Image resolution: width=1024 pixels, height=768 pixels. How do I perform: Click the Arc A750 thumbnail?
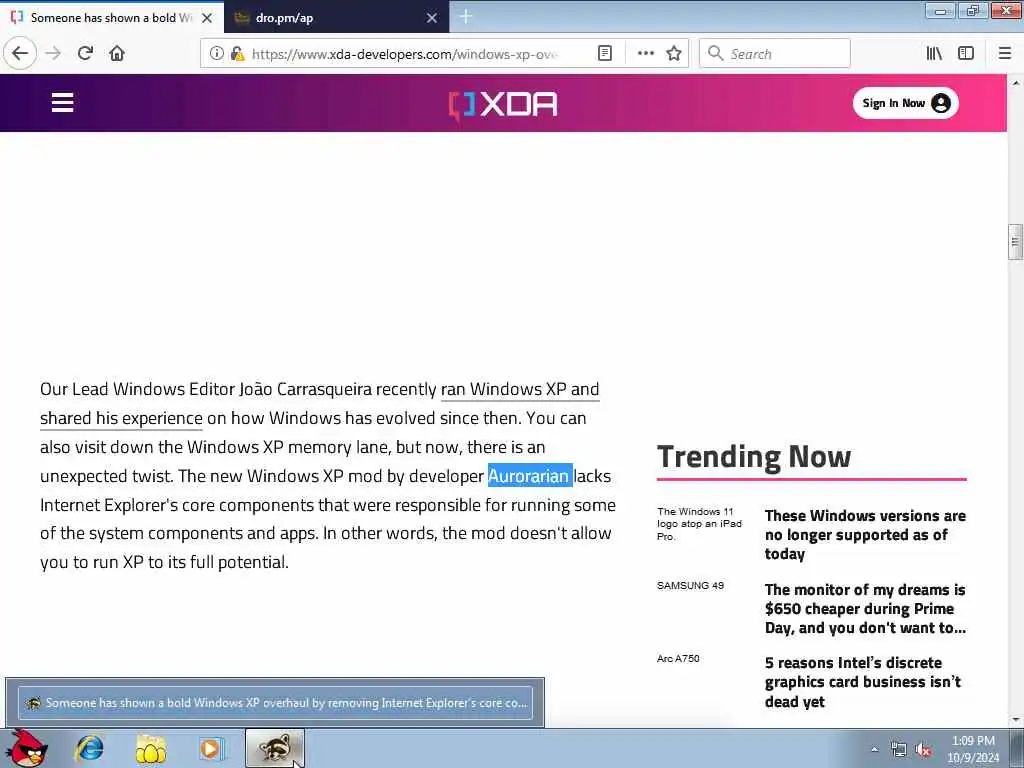pos(678,659)
